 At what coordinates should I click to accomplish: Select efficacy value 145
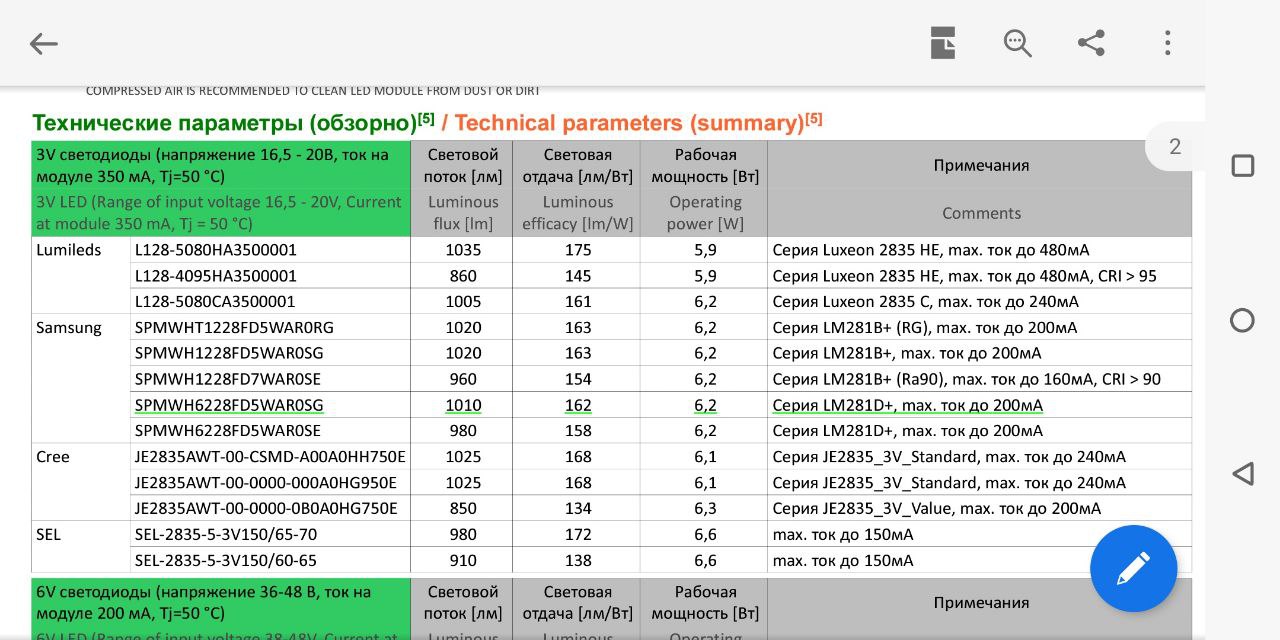pyautogui.click(x=578, y=276)
